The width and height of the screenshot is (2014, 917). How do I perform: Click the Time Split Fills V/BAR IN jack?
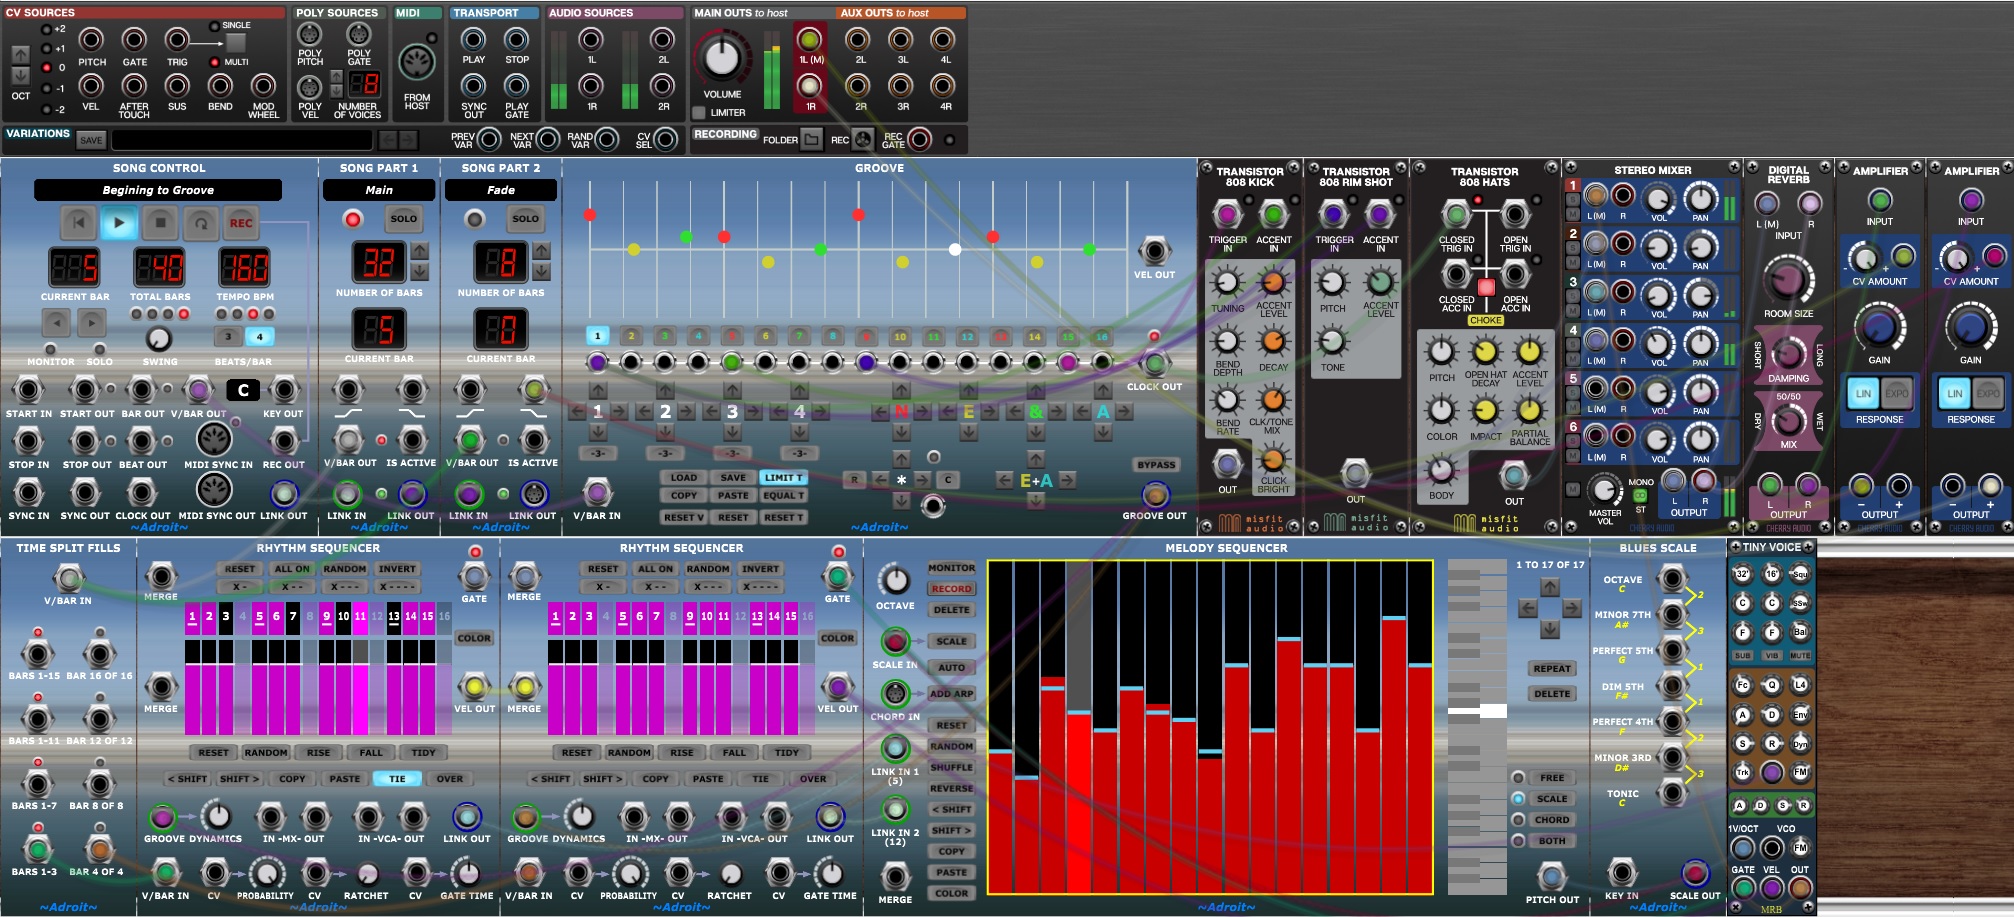point(68,578)
